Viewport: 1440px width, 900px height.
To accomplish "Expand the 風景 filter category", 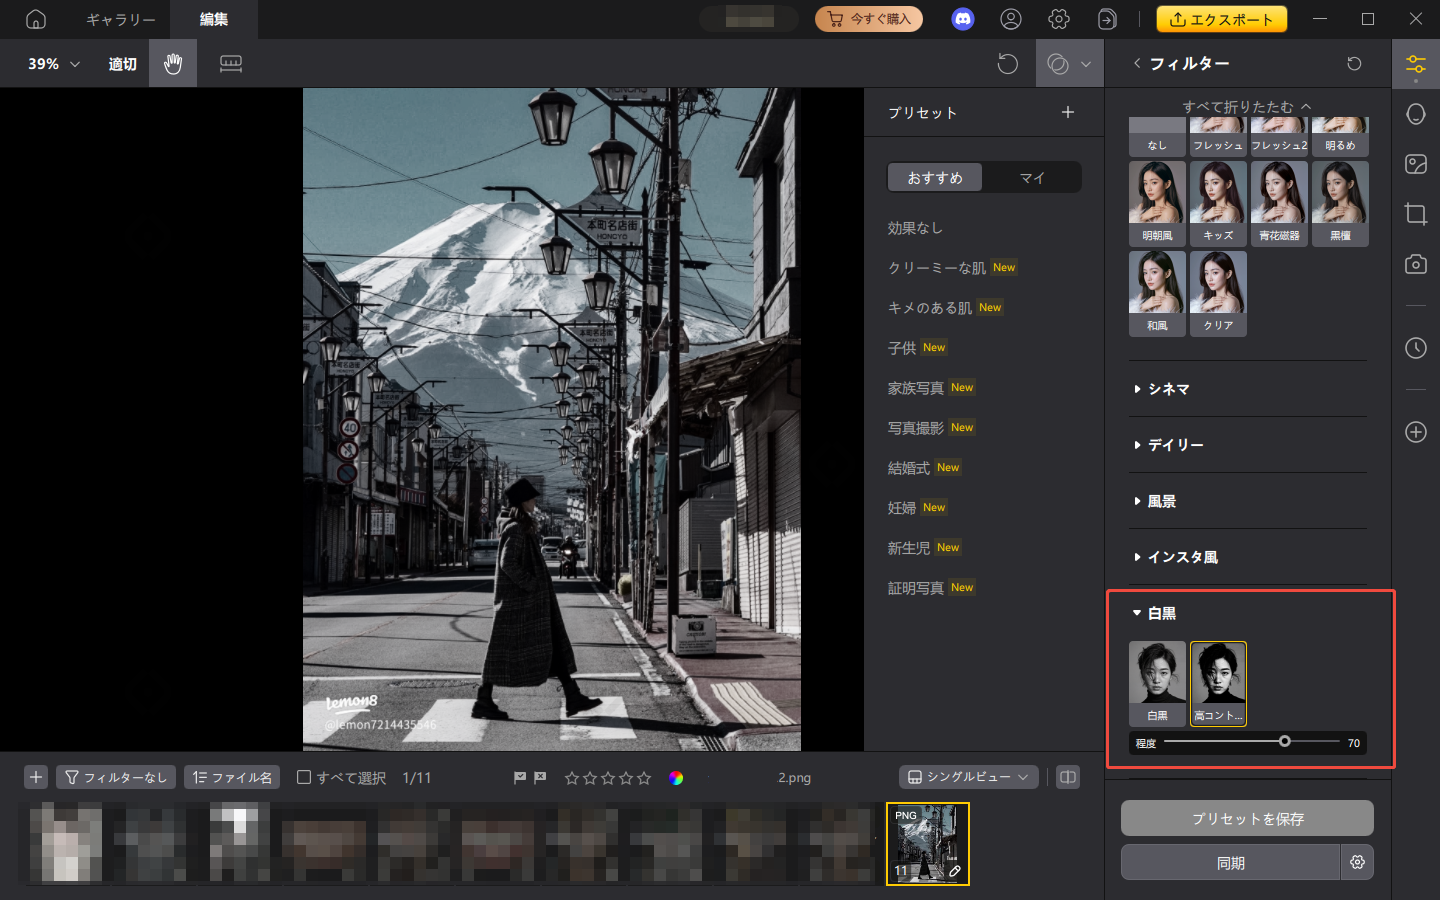I will pos(1161,501).
